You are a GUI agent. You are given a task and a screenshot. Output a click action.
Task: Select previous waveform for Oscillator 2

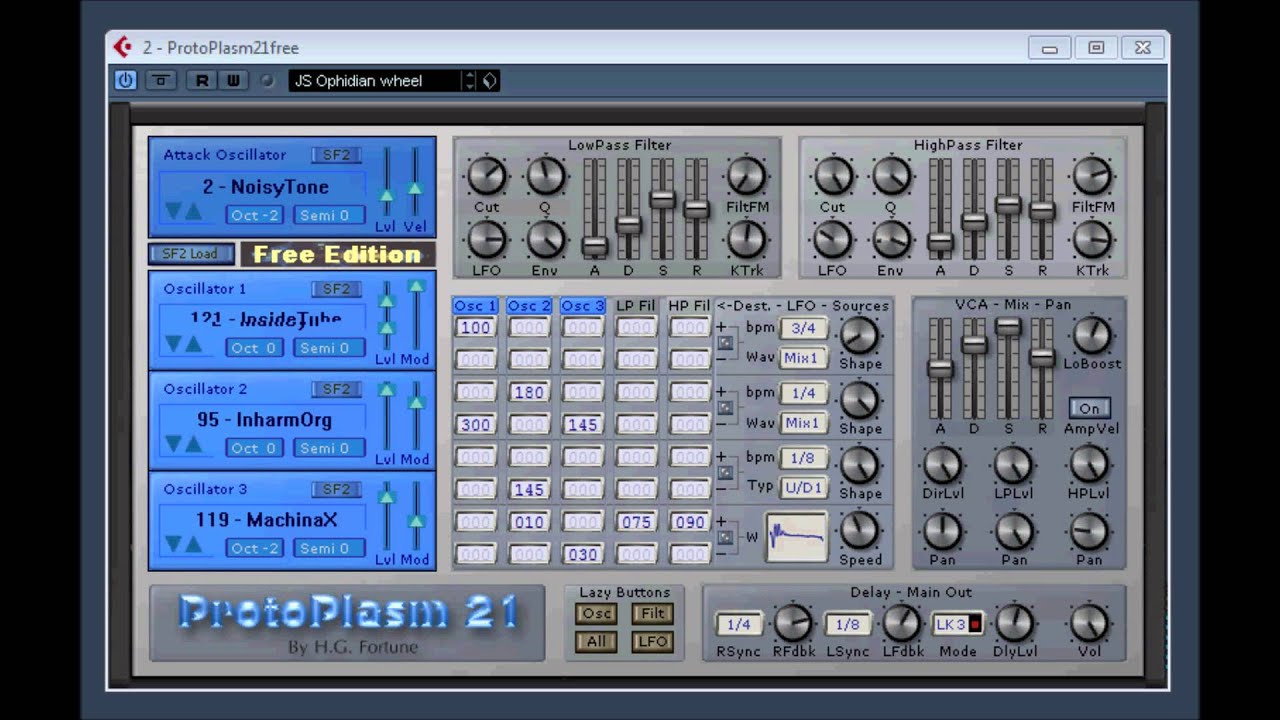pyautogui.click(x=173, y=444)
